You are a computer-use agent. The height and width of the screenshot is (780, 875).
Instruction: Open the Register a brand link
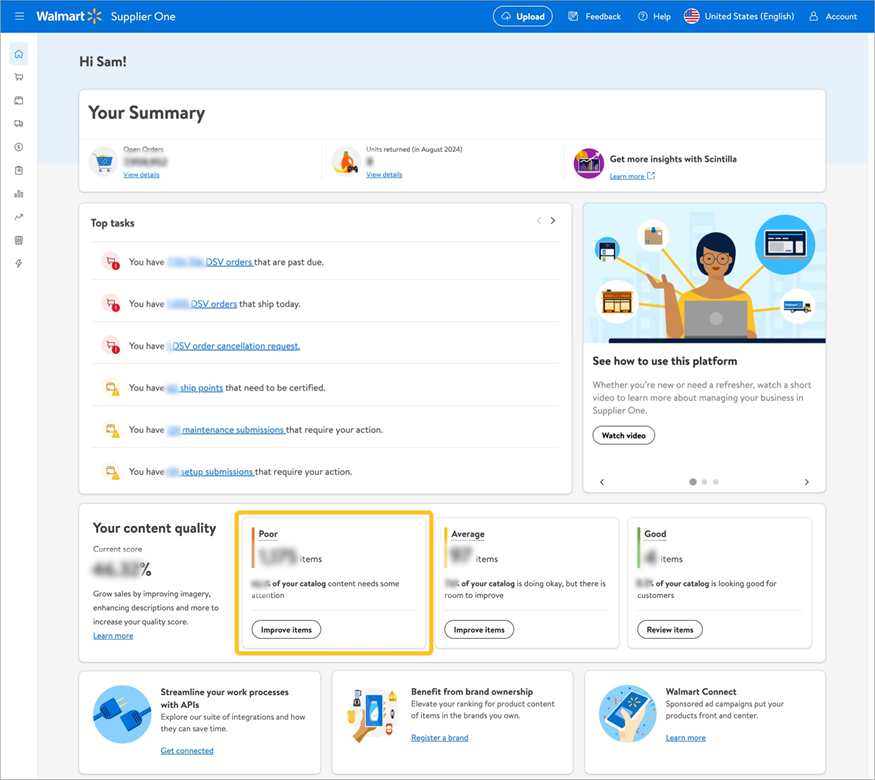pos(440,738)
